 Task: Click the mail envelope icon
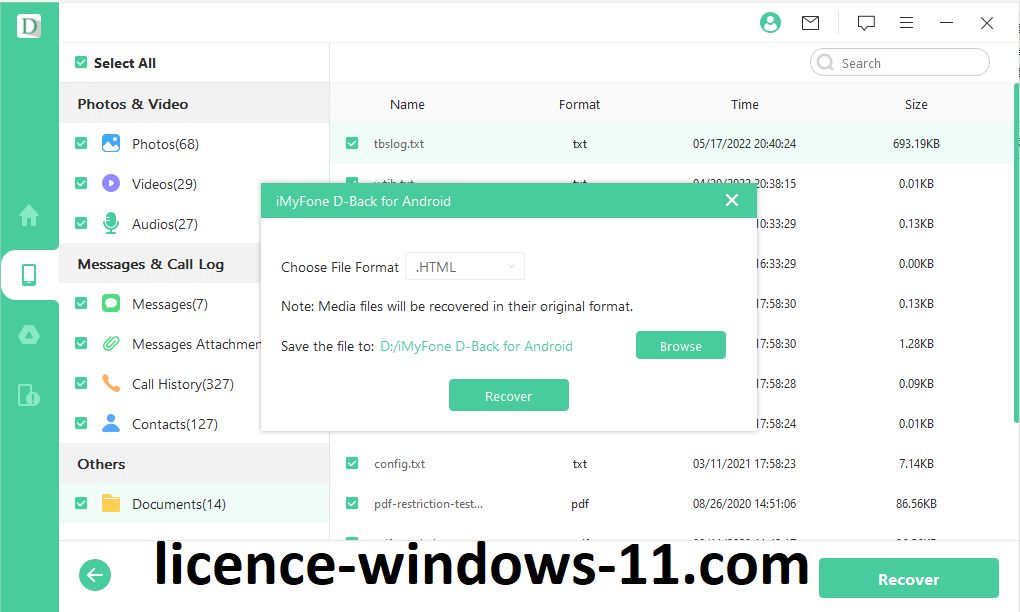coord(810,23)
